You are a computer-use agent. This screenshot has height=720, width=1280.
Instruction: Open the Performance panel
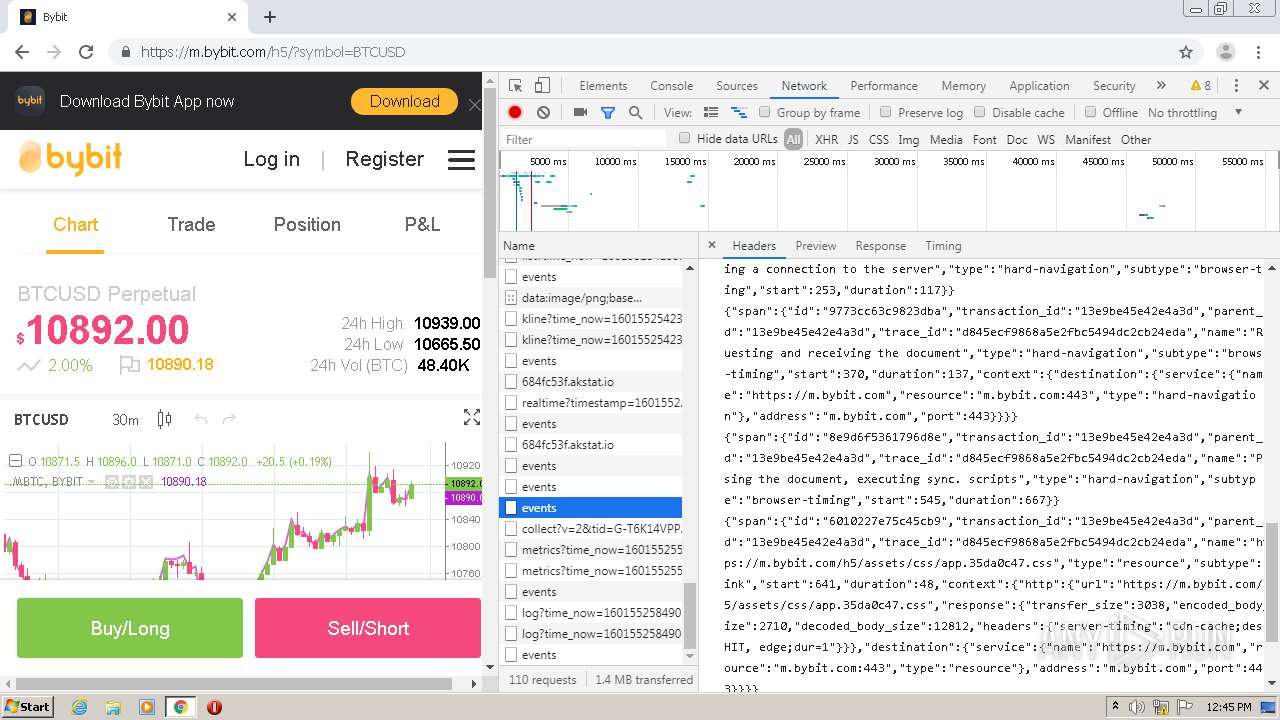(884, 86)
